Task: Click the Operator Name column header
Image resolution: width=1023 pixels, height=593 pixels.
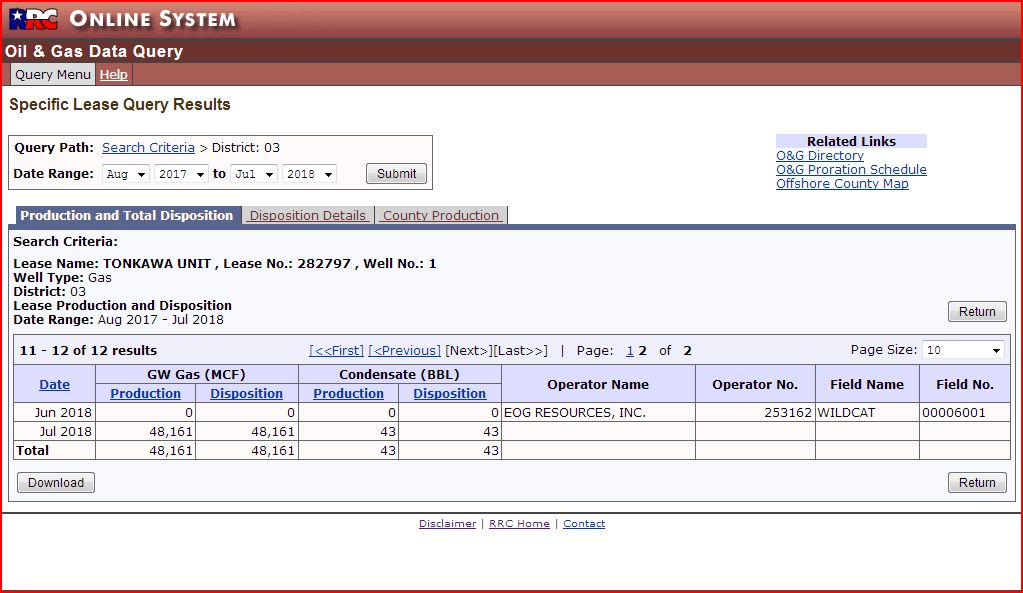Action: [x=598, y=384]
